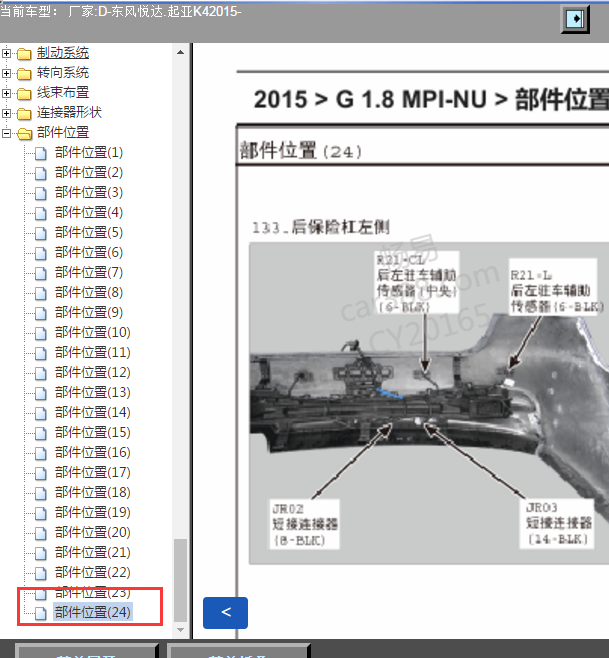Click tree scrollbar up arrow

[x=180, y=52]
